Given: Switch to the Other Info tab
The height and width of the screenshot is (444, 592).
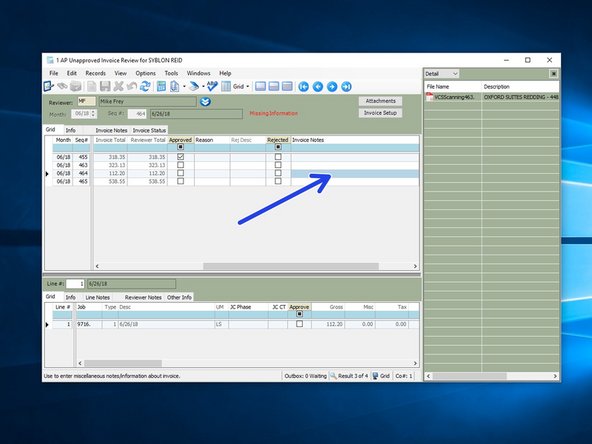Looking at the screenshot, I should pos(179,298).
